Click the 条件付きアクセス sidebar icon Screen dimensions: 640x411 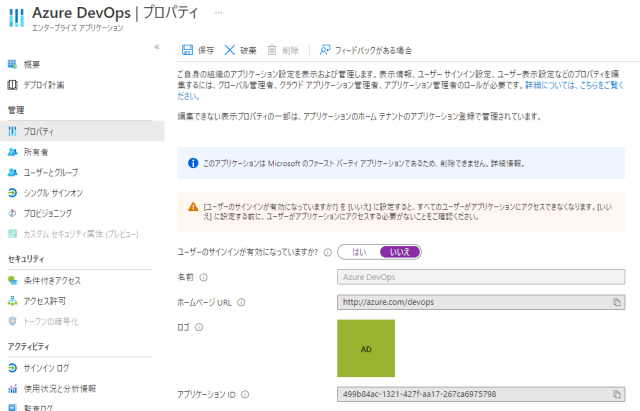click(12, 280)
